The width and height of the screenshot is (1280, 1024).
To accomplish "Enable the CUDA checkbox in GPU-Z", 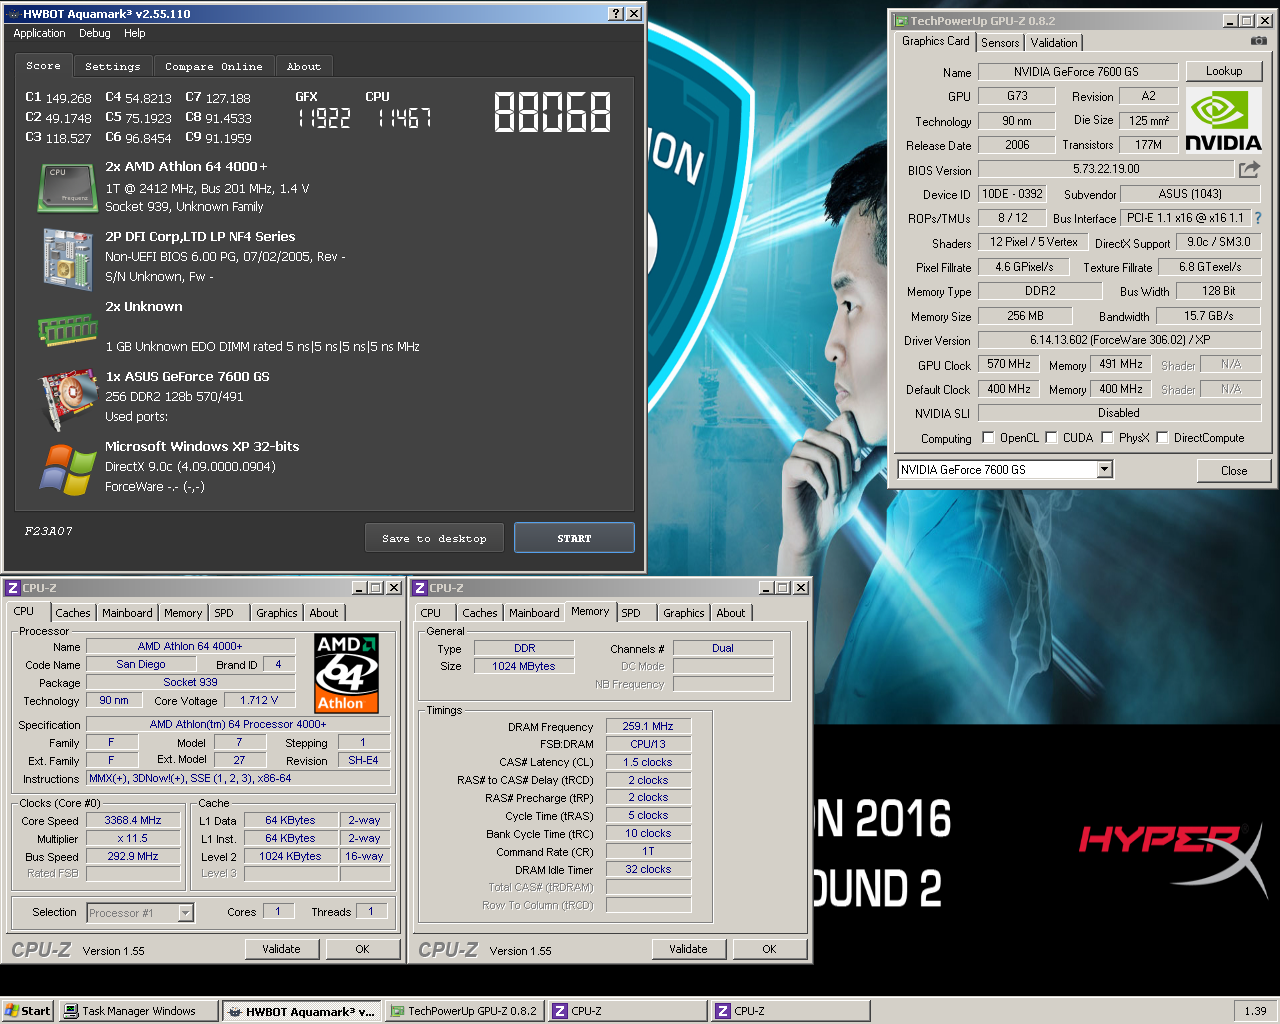I will pos(1051,437).
